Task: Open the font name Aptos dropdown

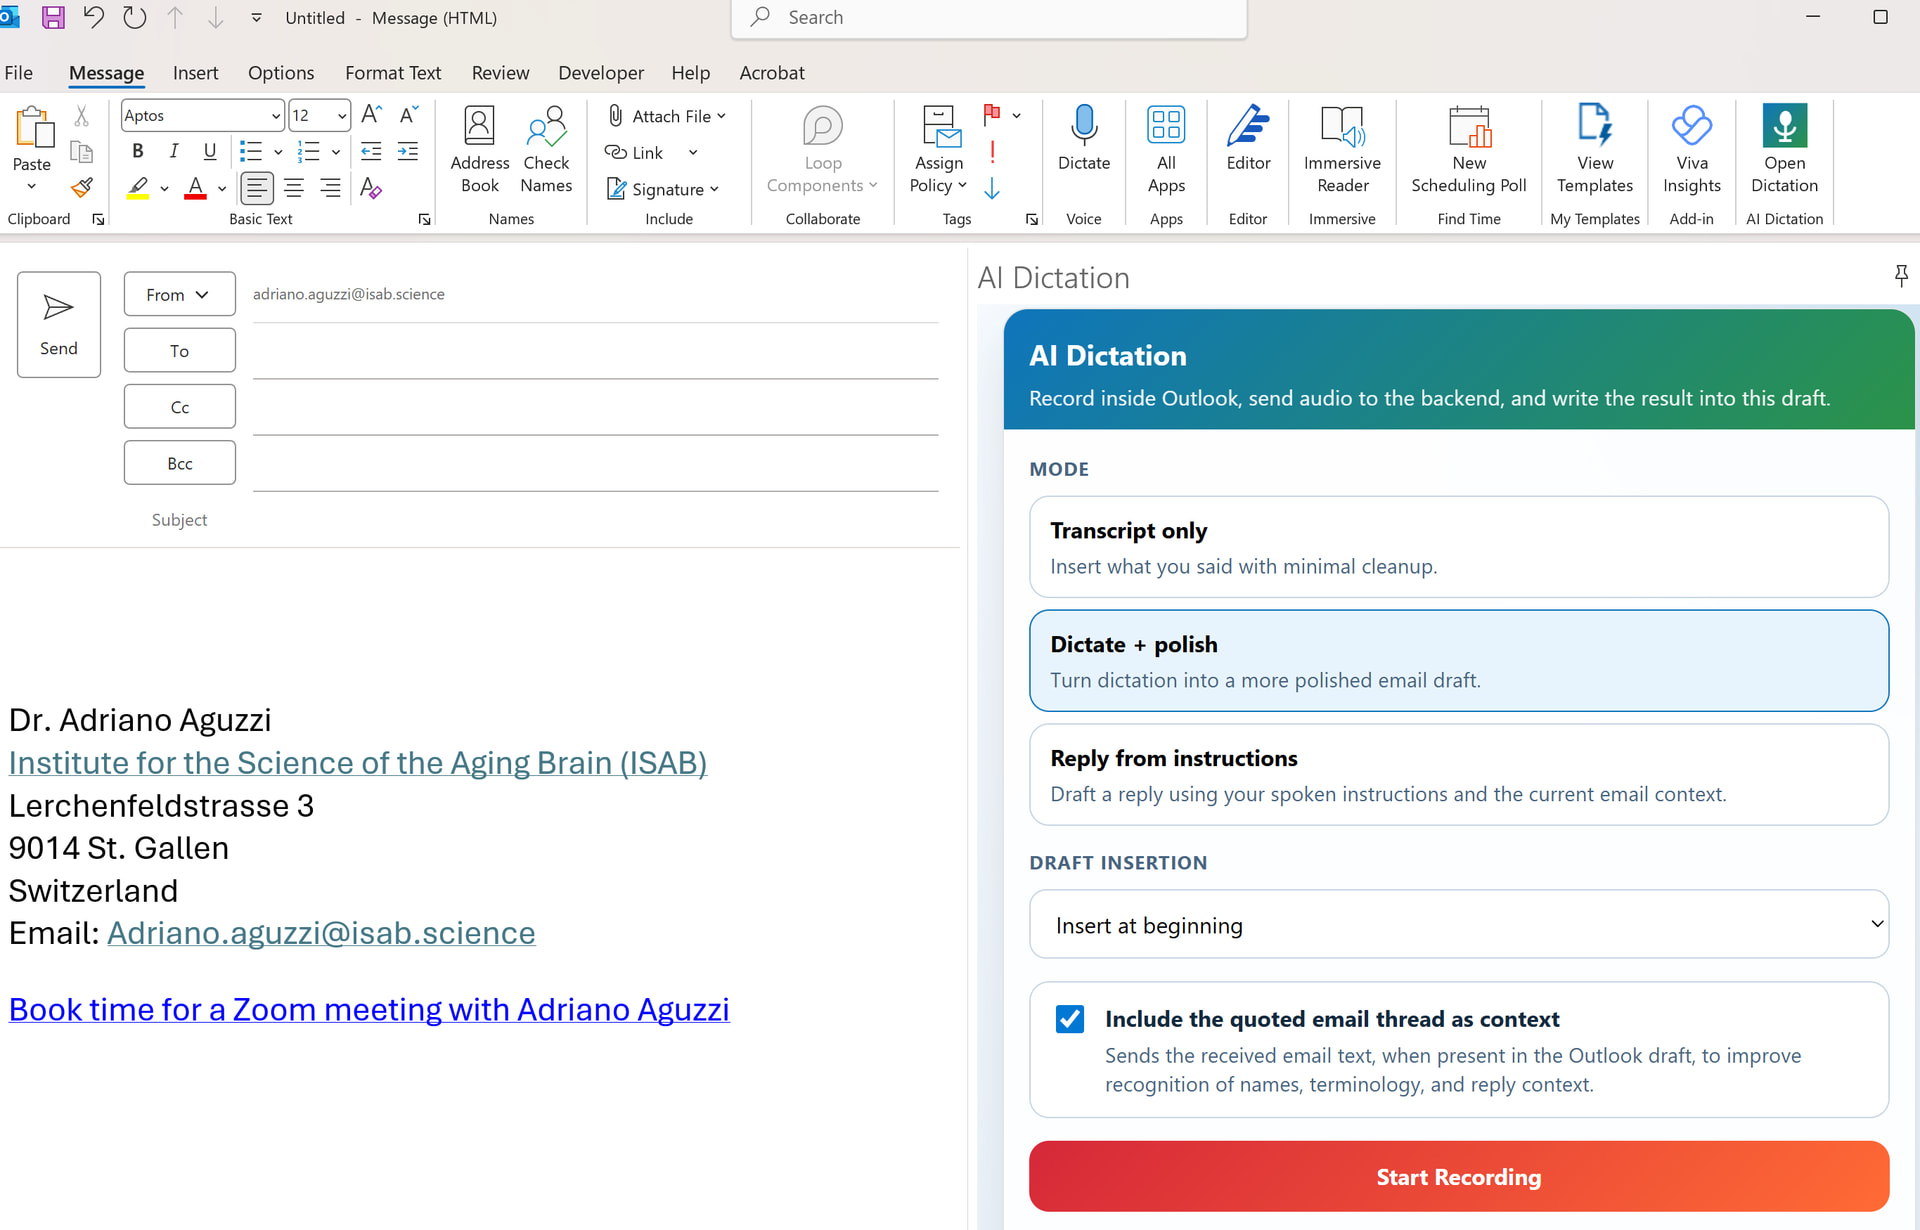Action: coord(275,116)
